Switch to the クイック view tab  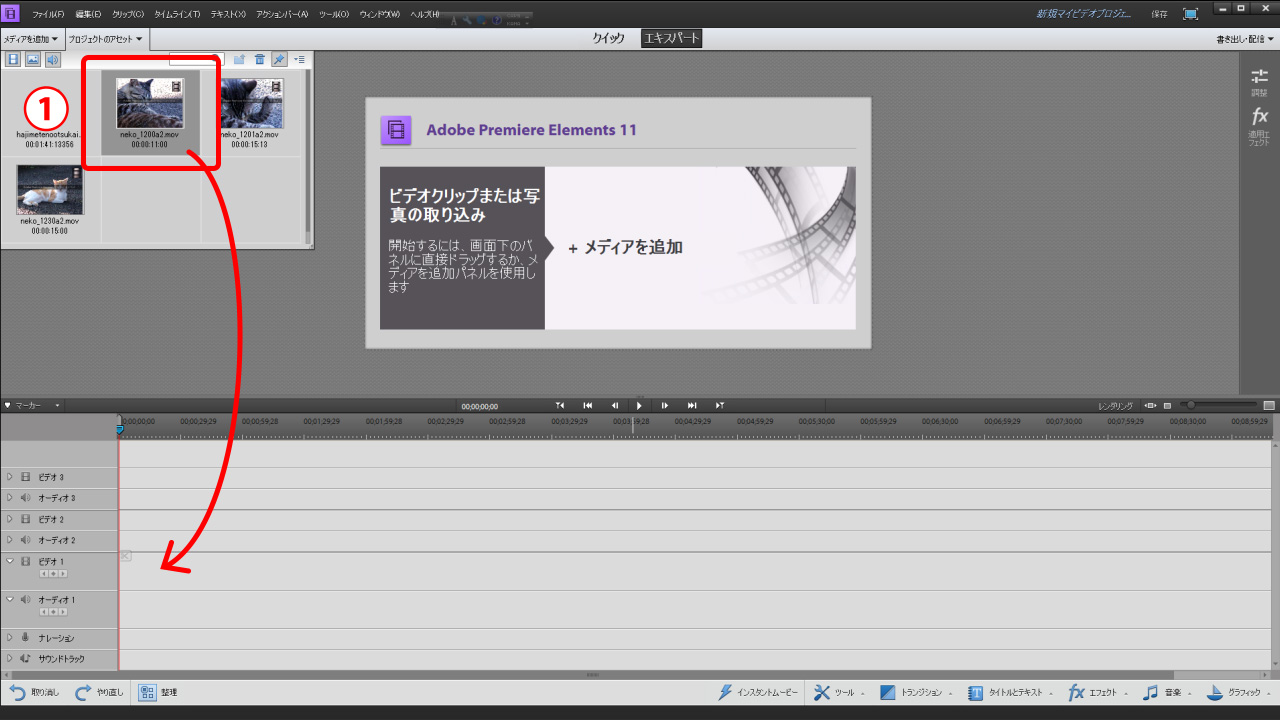pyautogui.click(x=608, y=38)
